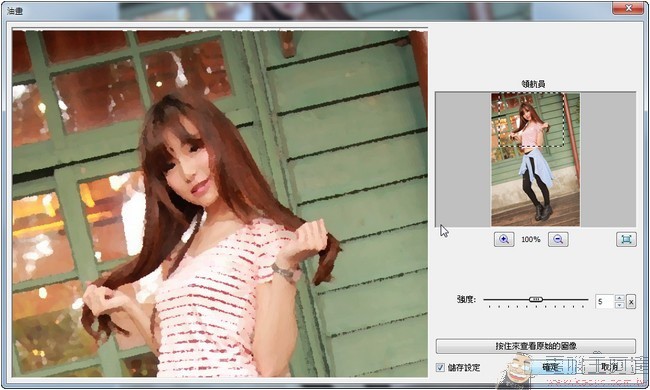
Task: Toggle the 儲存設定 checkbox
Action: click(440, 367)
